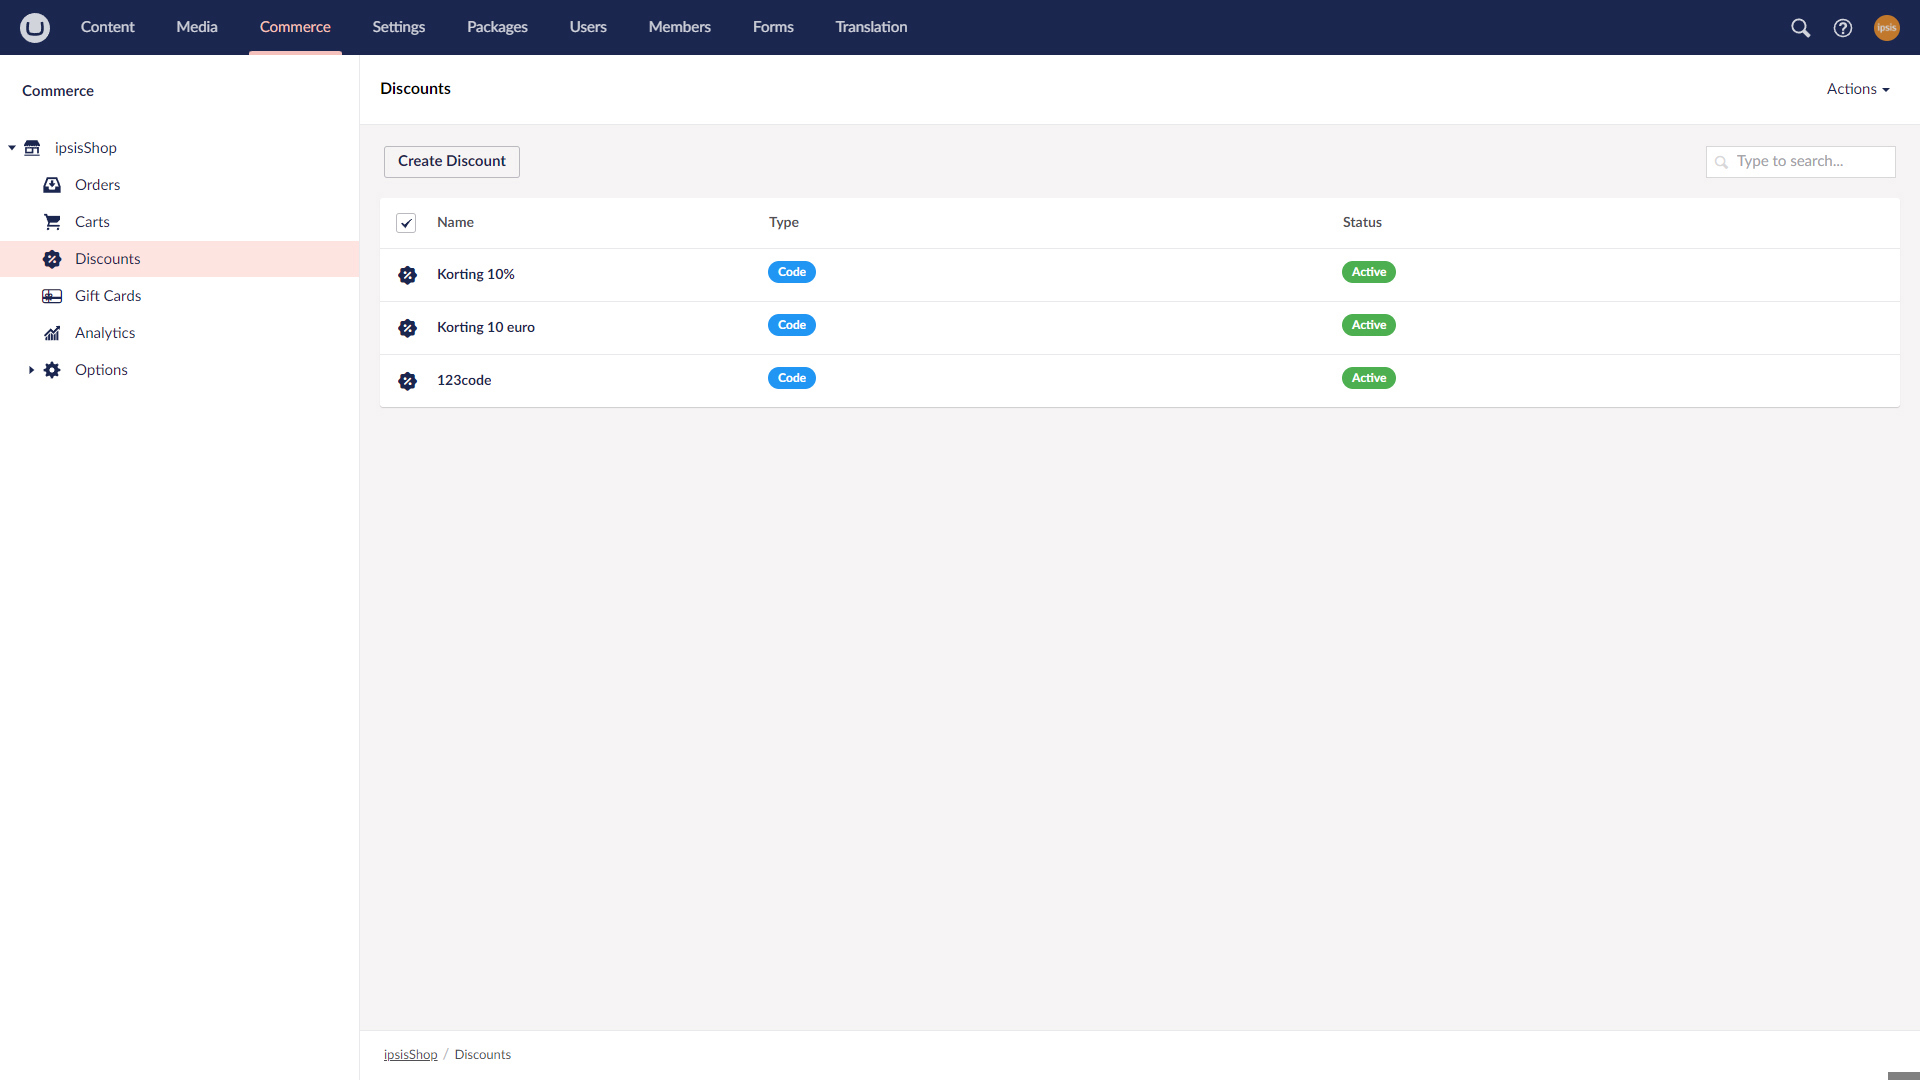Click the discount badge icon beside Korting 10%
Viewport: 1920px width, 1080px height.
coord(407,275)
